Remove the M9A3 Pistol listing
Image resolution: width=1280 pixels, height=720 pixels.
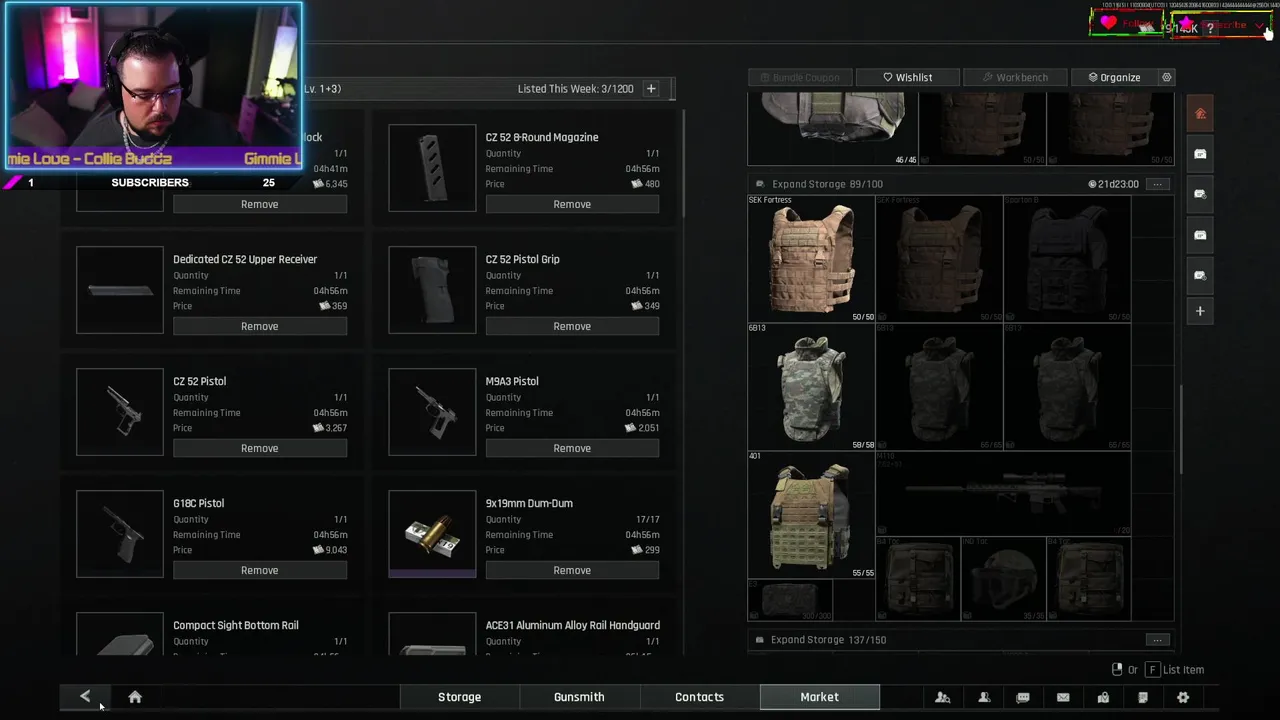pos(572,448)
